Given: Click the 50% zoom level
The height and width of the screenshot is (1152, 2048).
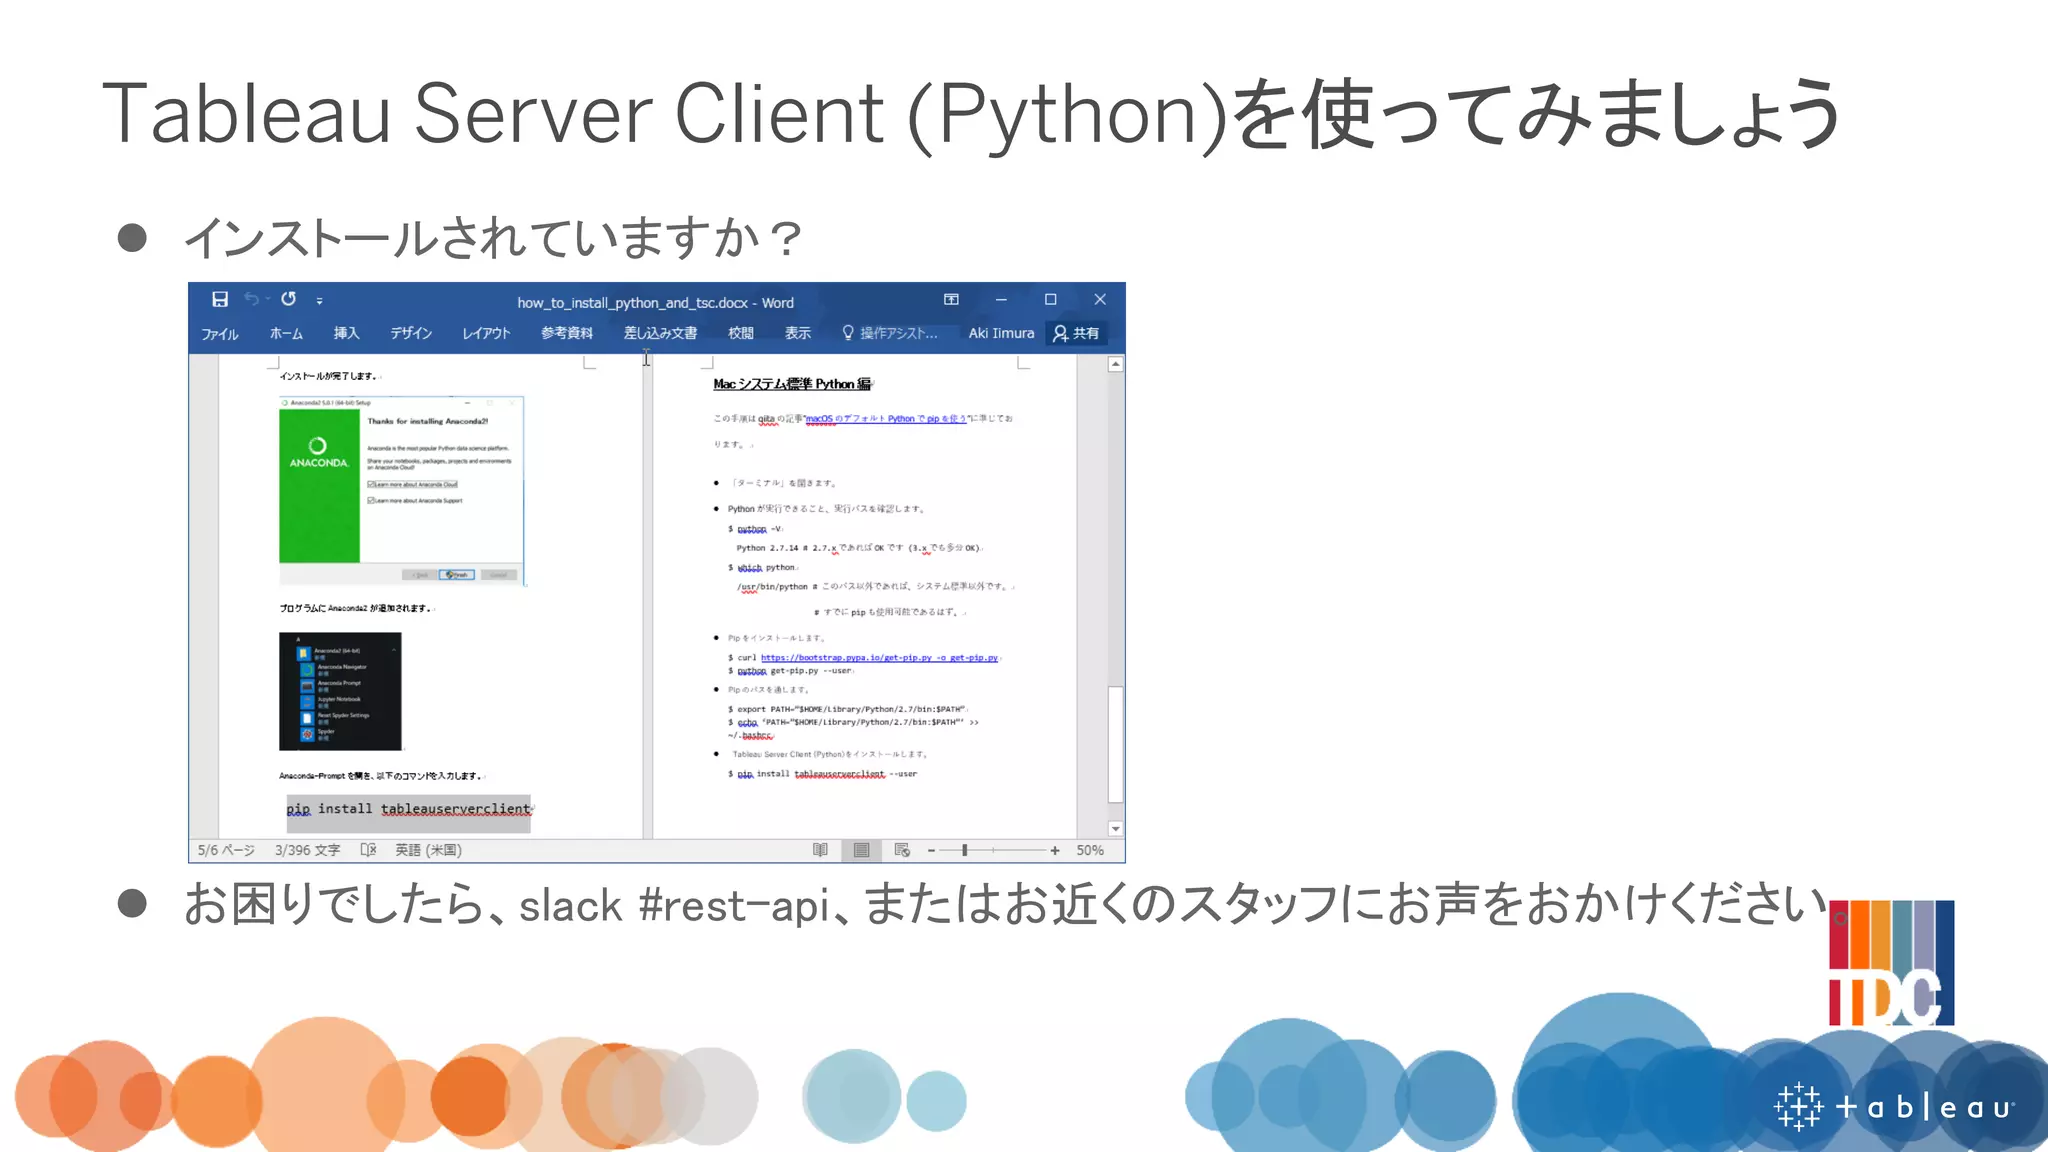Looking at the screenshot, I should [1090, 850].
